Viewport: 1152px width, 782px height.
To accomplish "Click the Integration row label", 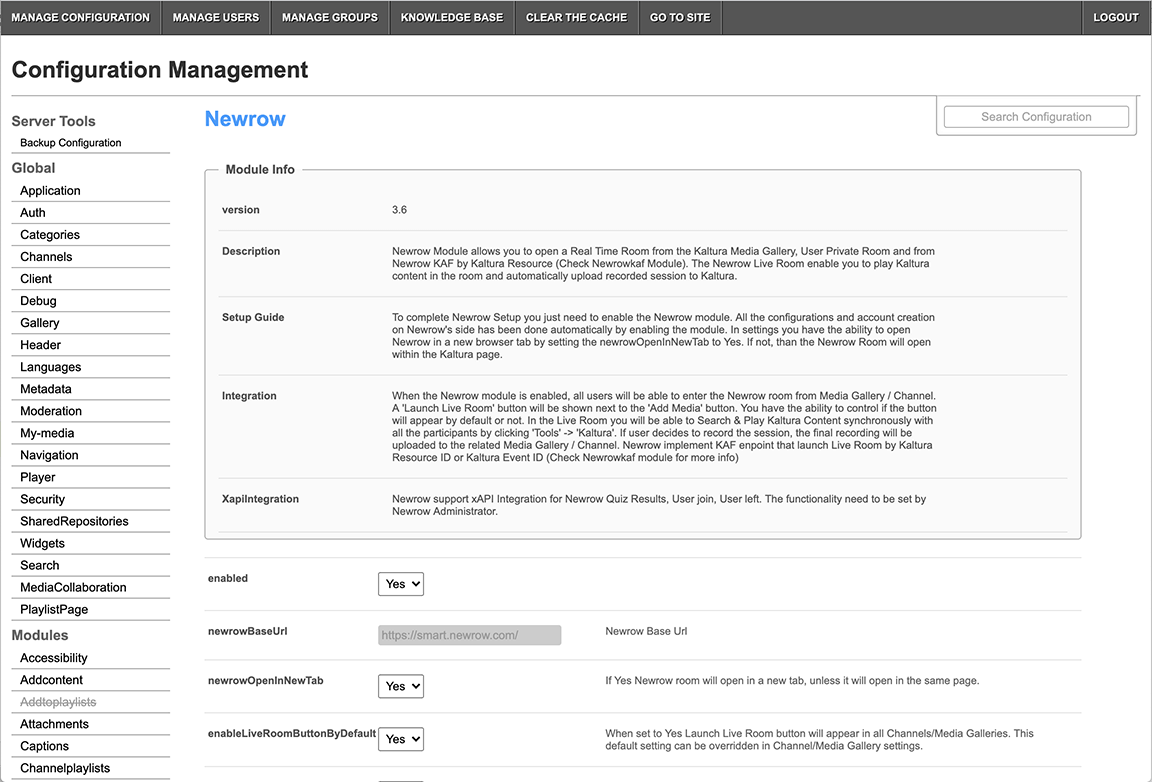I will [250, 396].
